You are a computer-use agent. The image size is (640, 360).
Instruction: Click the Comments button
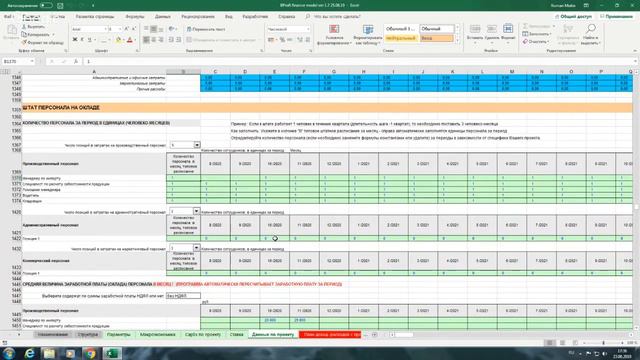click(616, 16)
